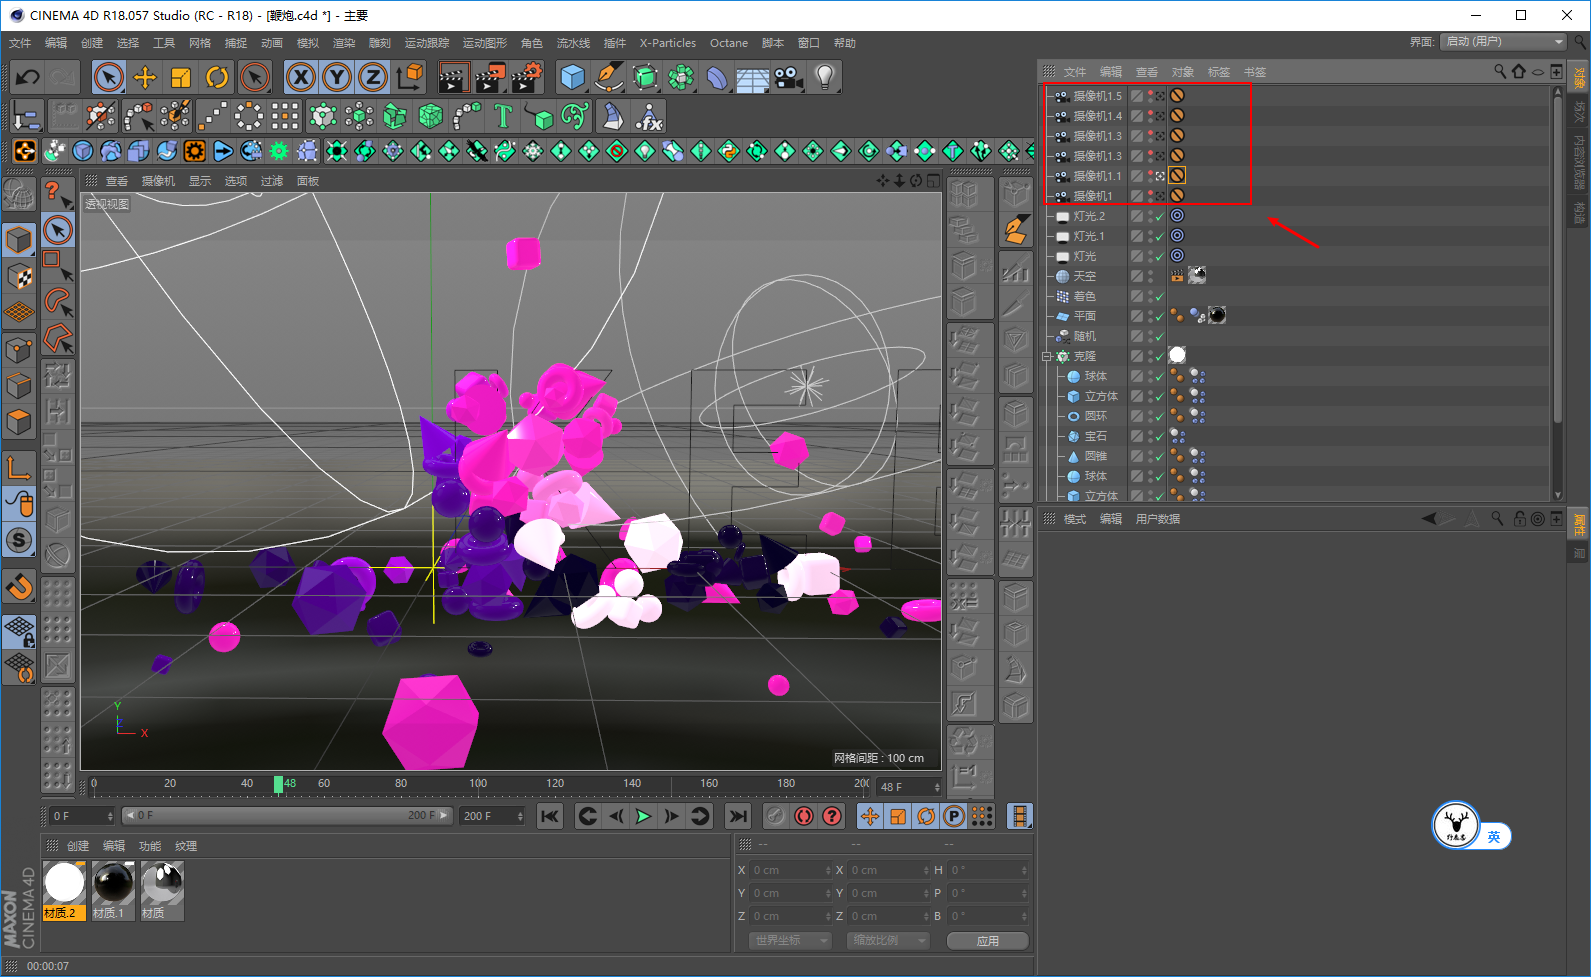Screen dimensions: 1591x977
Task: Click the camera object icon in toolbar
Action: (x=788, y=77)
